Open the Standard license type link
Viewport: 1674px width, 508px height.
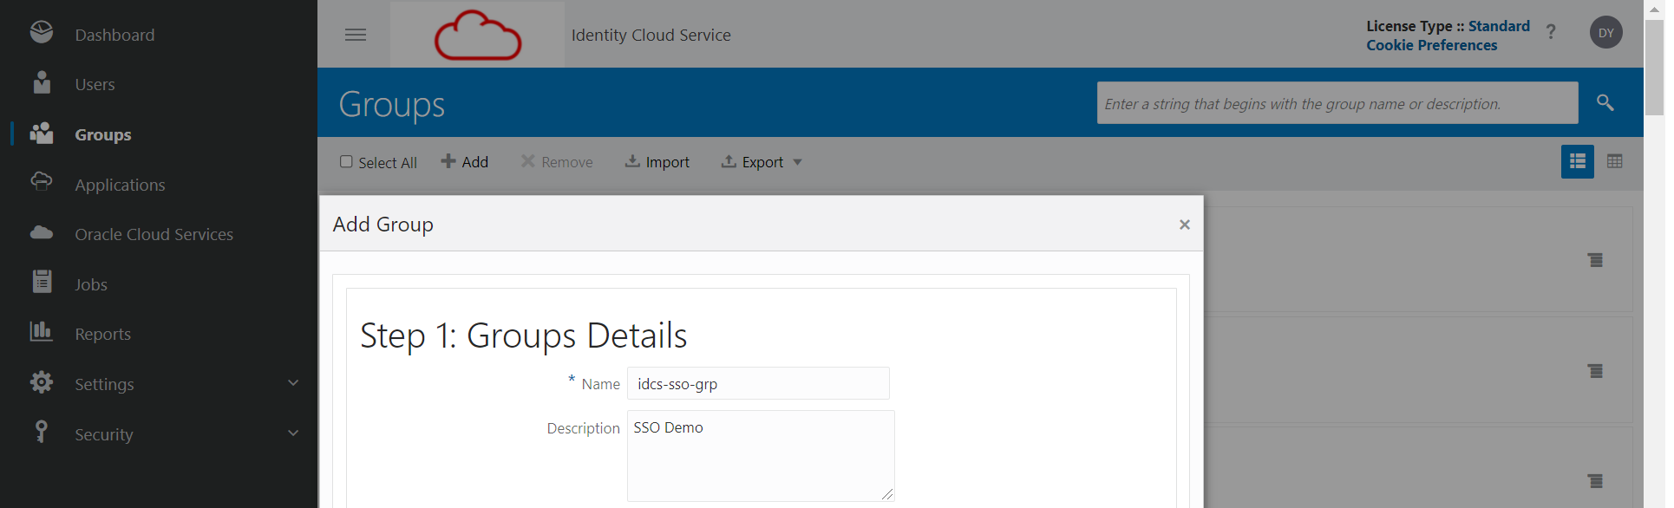click(1498, 26)
